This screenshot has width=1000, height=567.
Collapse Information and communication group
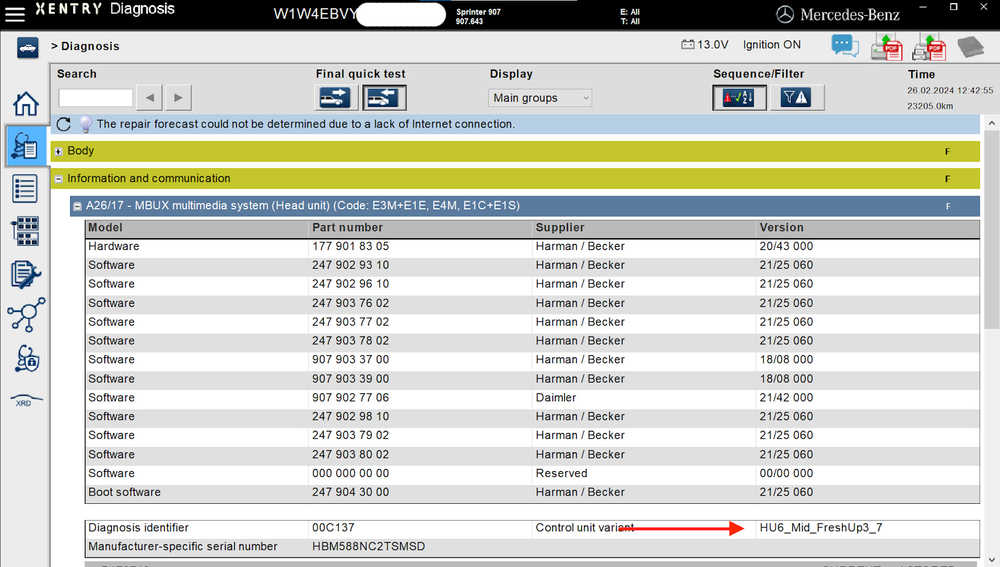click(x=58, y=179)
